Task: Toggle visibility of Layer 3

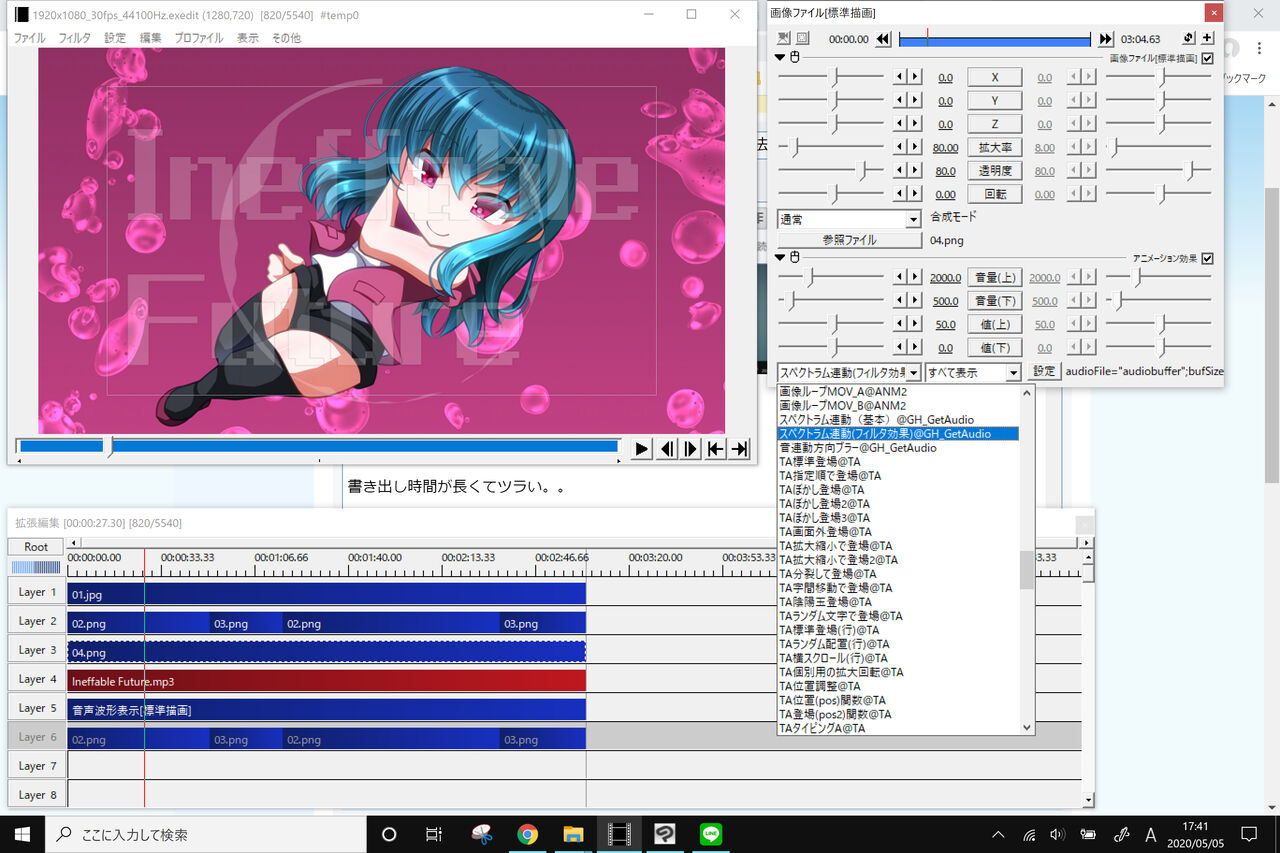Action: pyautogui.click(x=37, y=650)
